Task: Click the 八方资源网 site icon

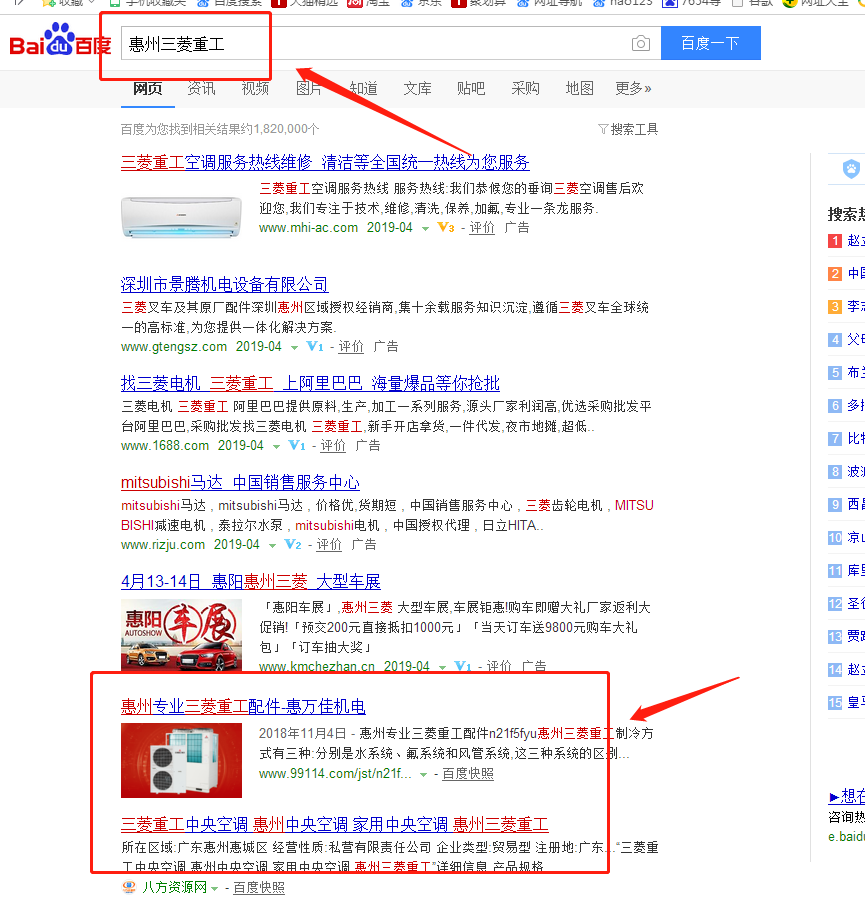Action: pyautogui.click(x=129, y=888)
